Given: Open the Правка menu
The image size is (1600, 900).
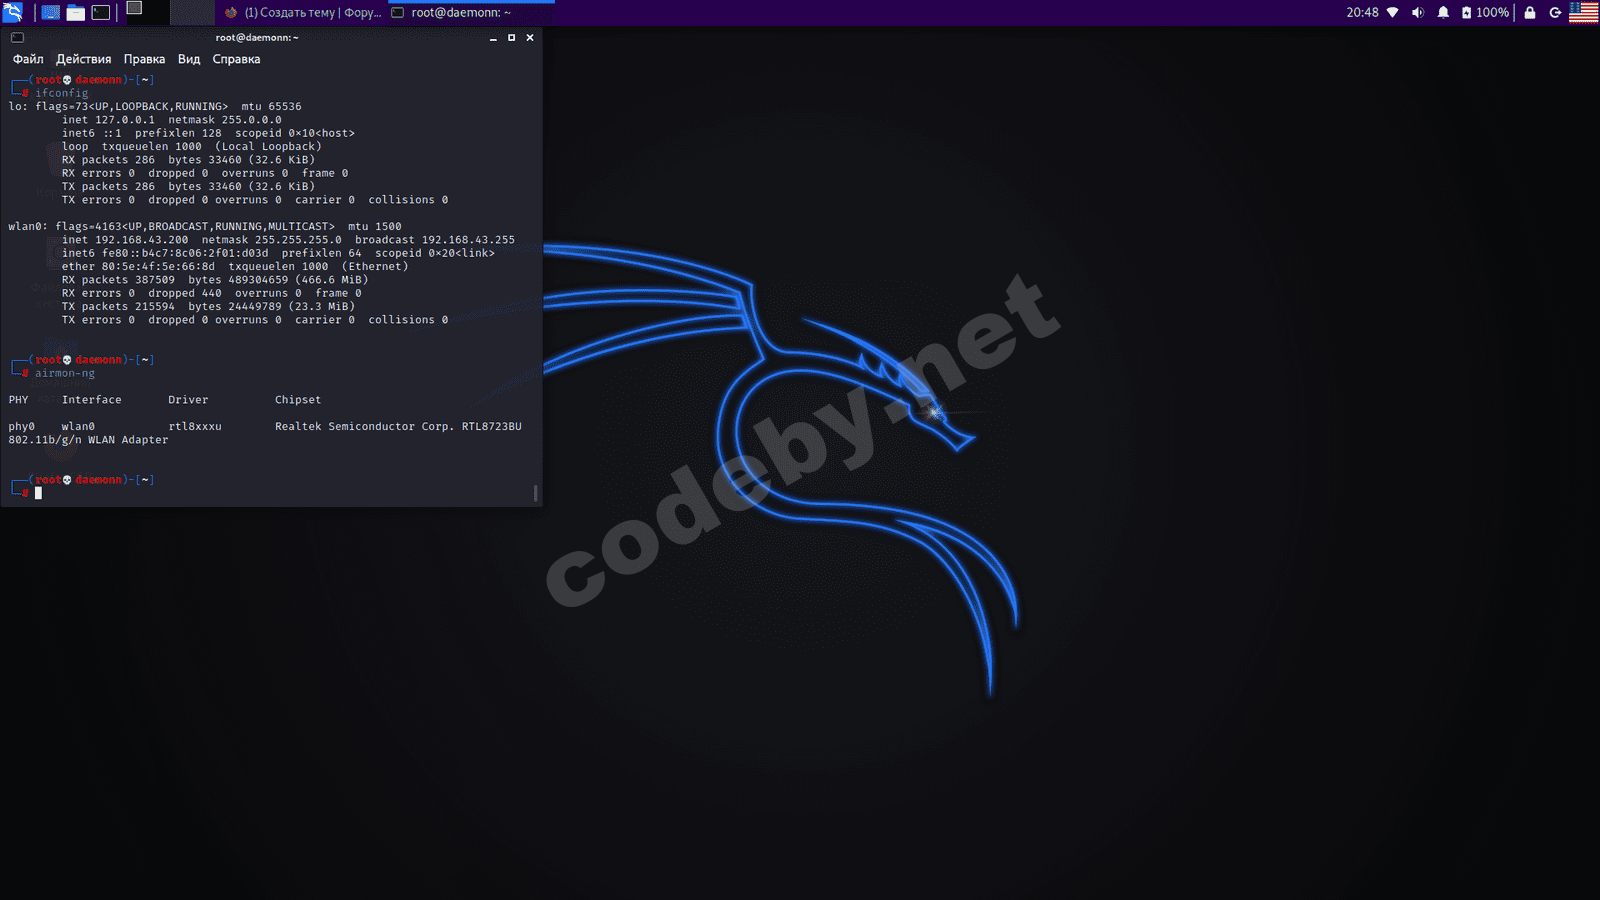Looking at the screenshot, I should [x=144, y=59].
